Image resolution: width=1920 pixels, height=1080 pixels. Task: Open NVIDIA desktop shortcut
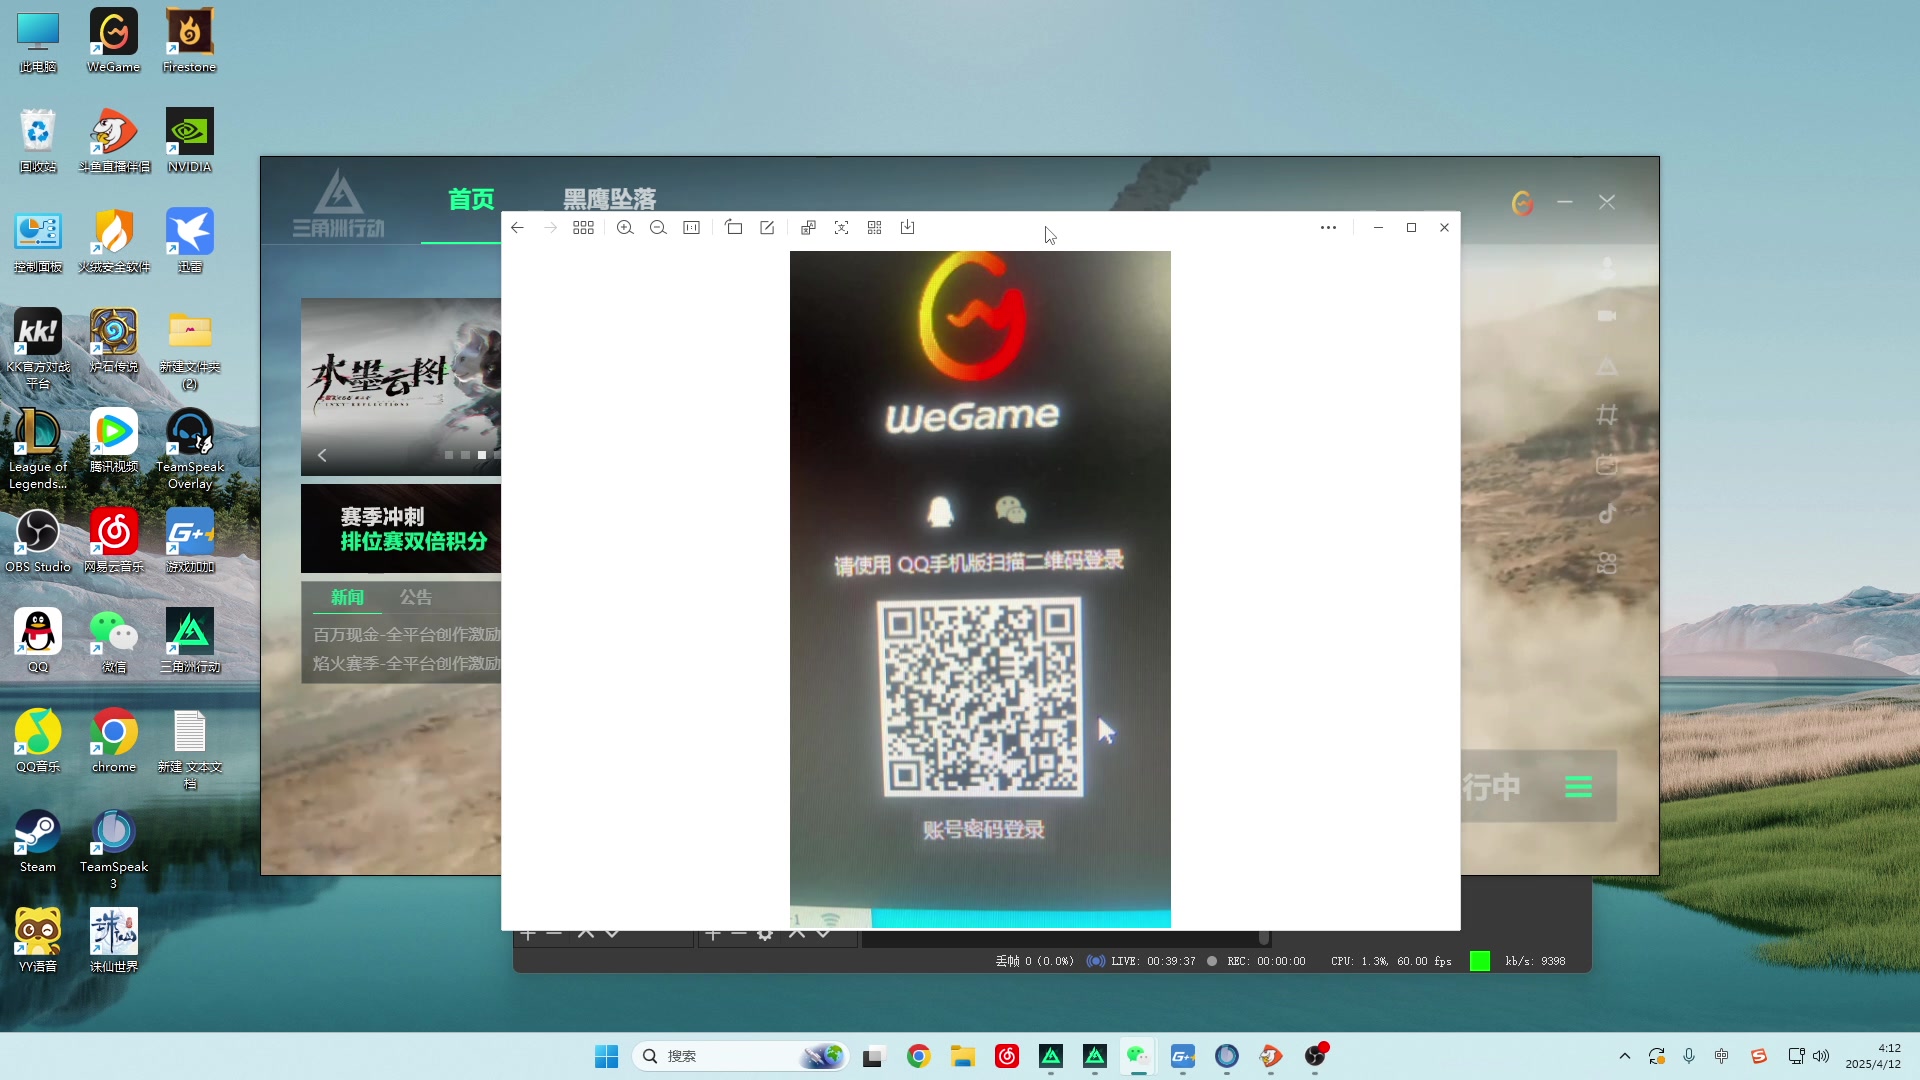click(190, 141)
